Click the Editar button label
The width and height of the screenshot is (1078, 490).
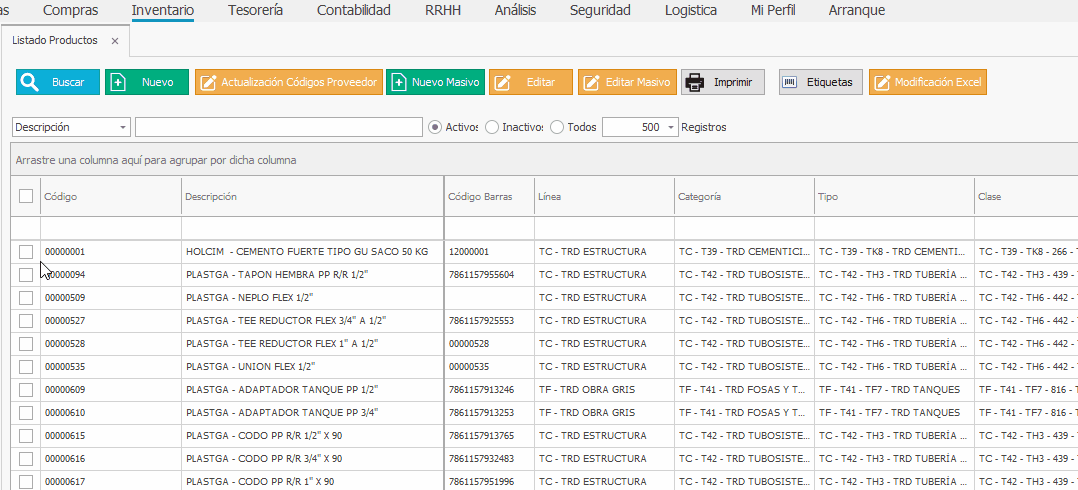[x=541, y=82]
